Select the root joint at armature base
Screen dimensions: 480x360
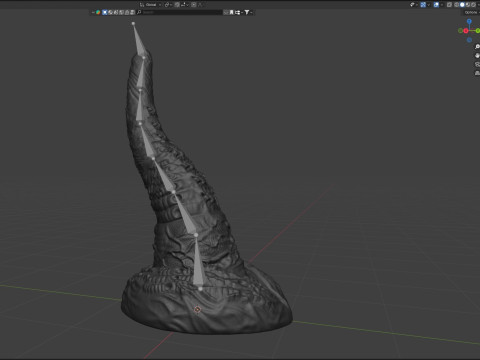(x=200, y=289)
